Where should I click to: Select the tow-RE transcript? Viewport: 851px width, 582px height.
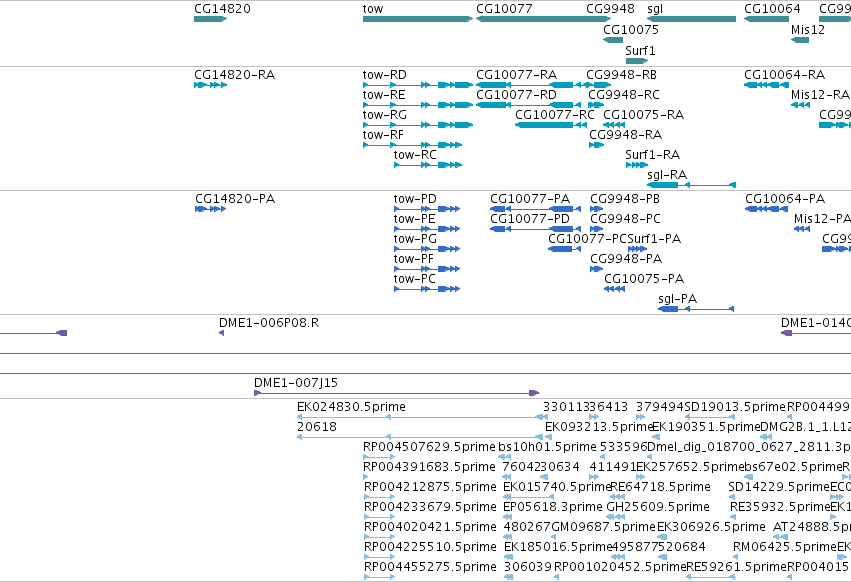418,105
